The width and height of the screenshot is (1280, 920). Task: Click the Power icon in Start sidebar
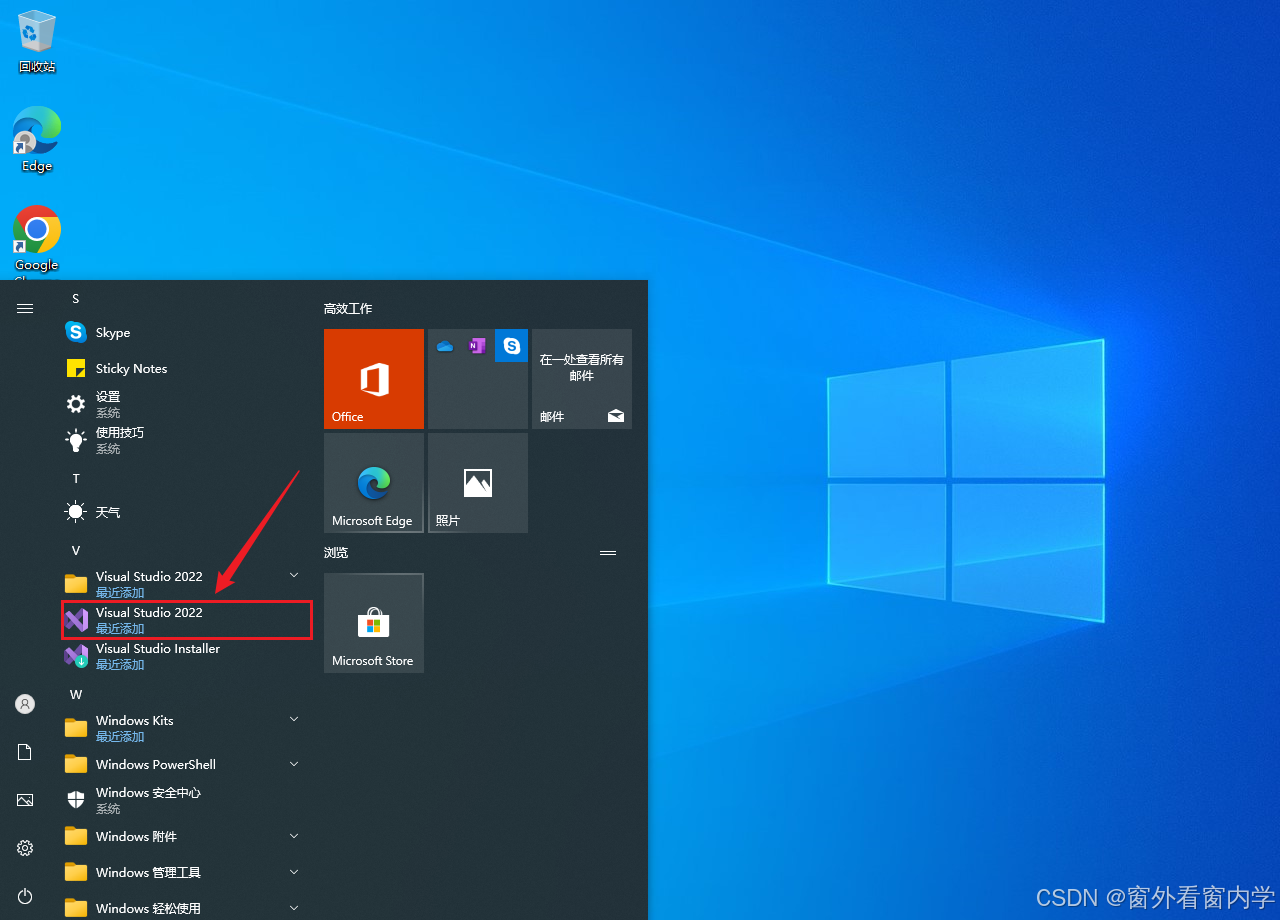25,896
